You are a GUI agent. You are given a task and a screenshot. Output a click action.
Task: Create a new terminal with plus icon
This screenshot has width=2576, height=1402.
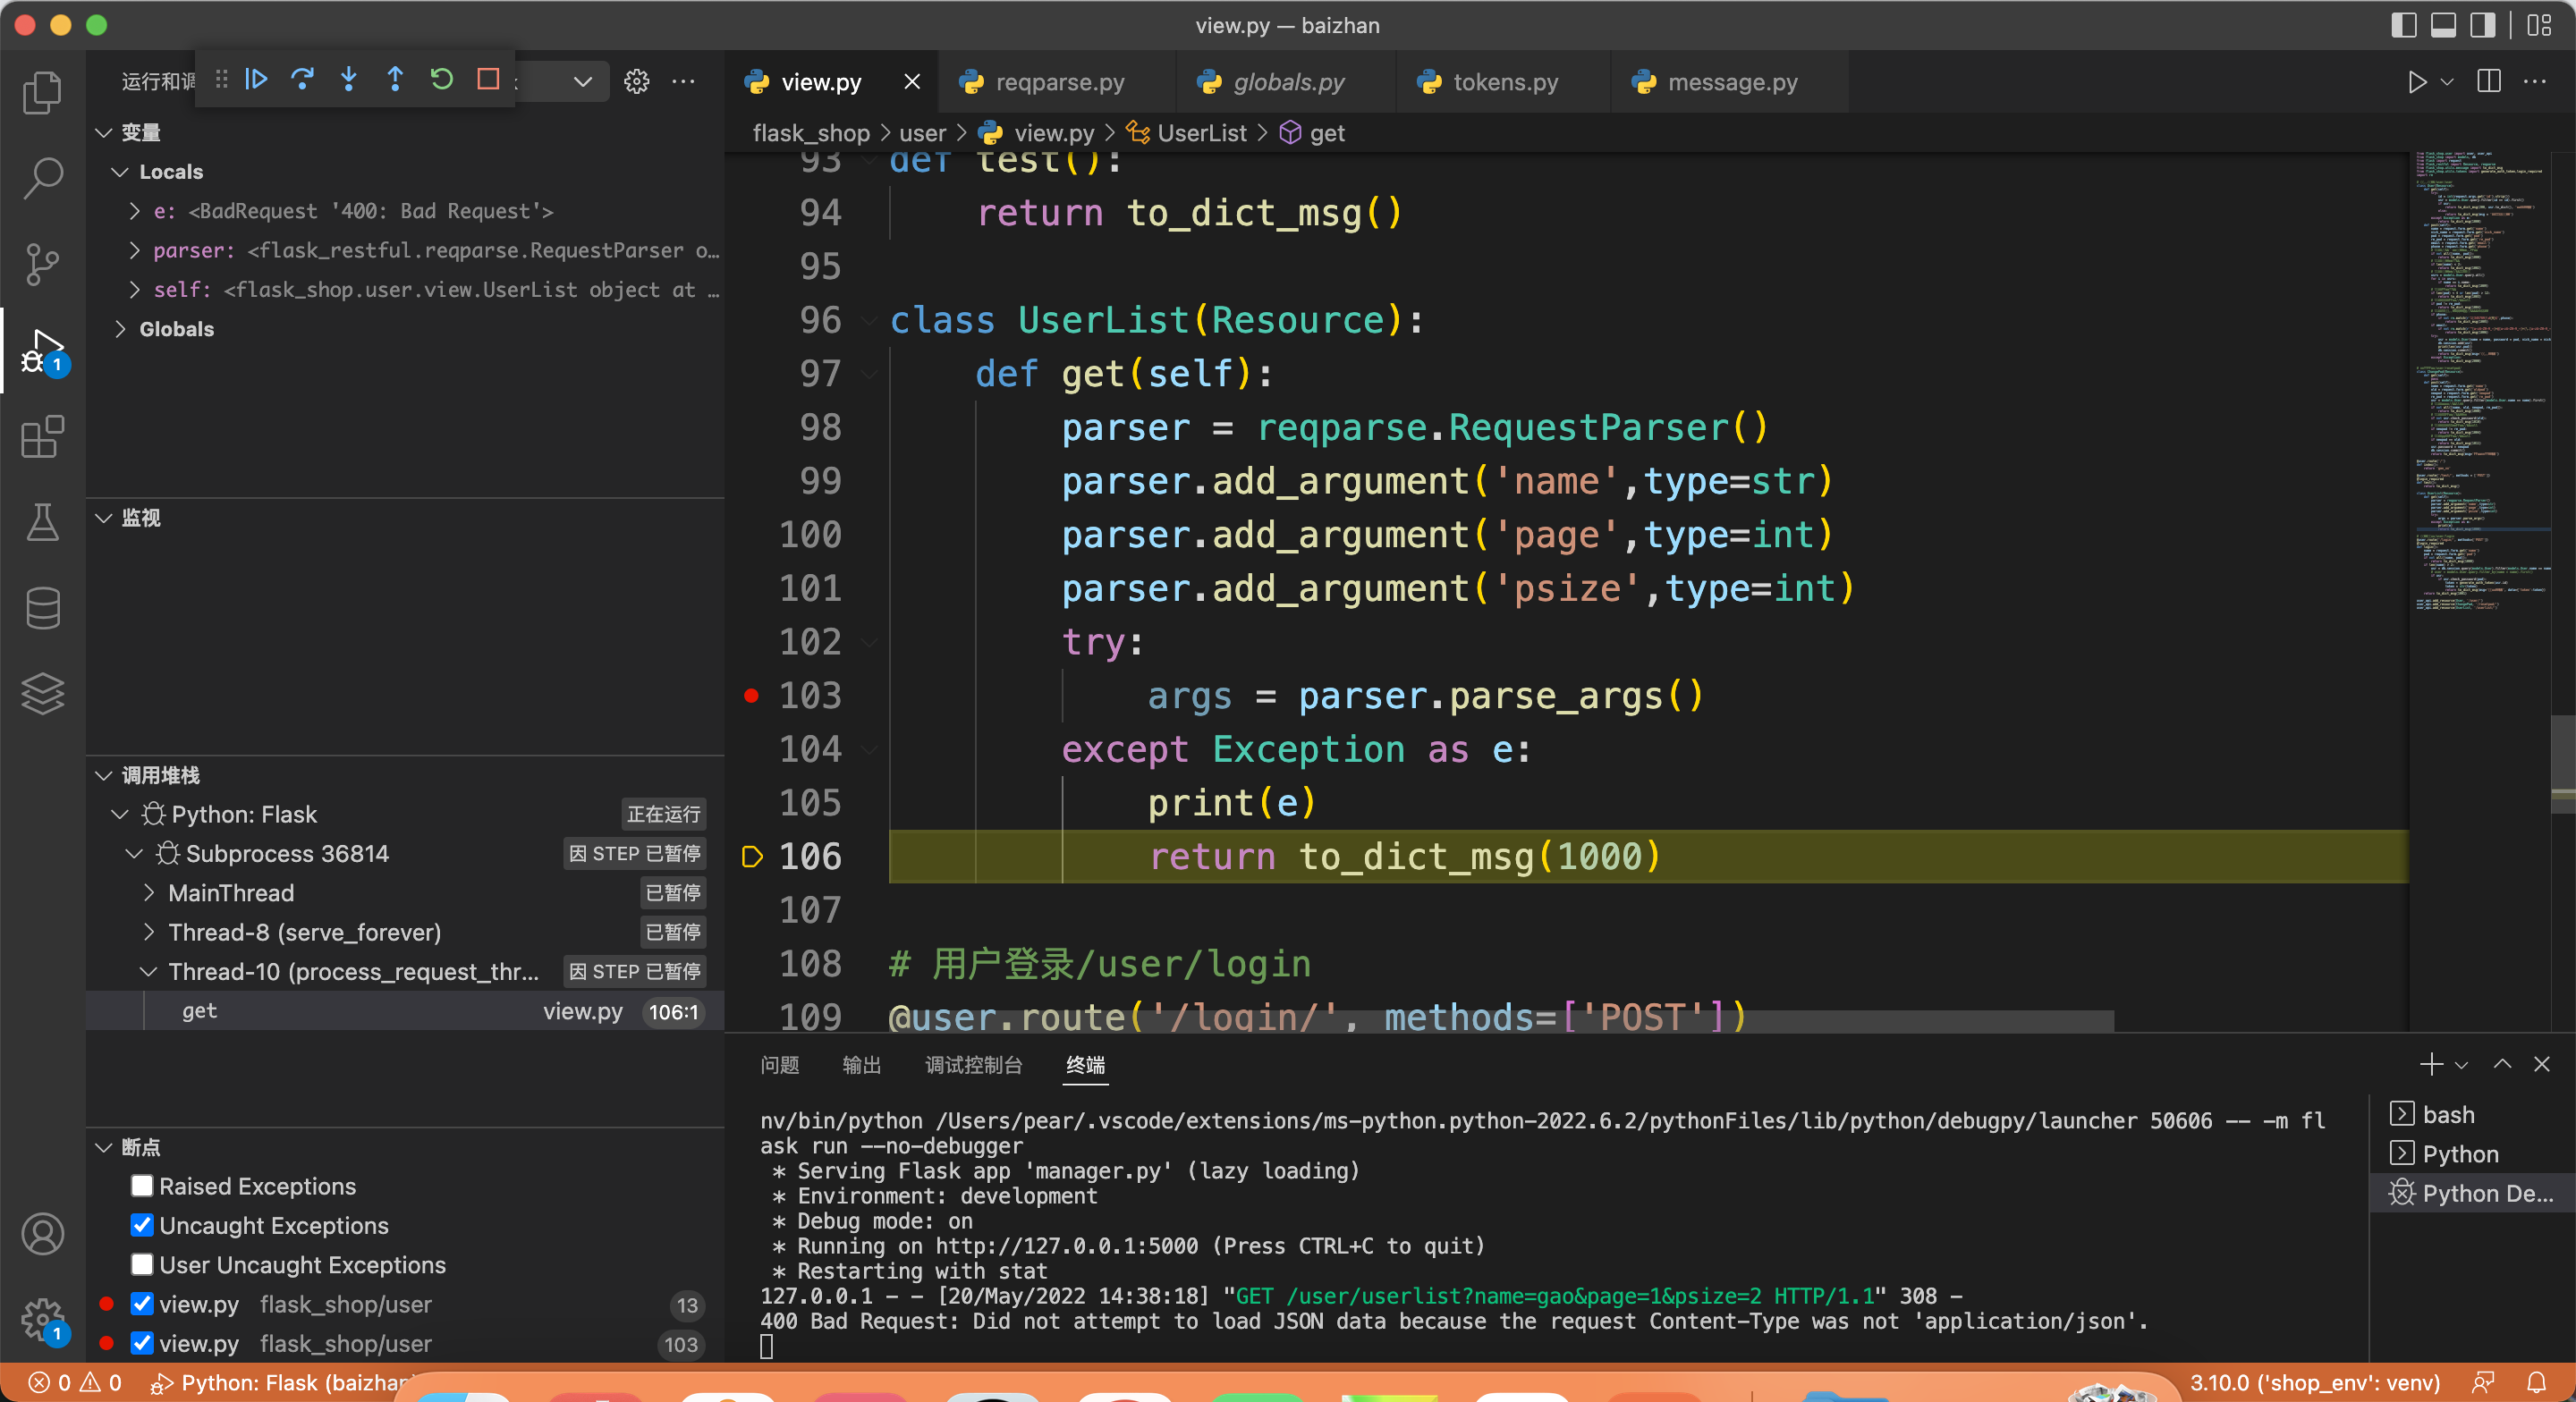tap(2430, 1064)
